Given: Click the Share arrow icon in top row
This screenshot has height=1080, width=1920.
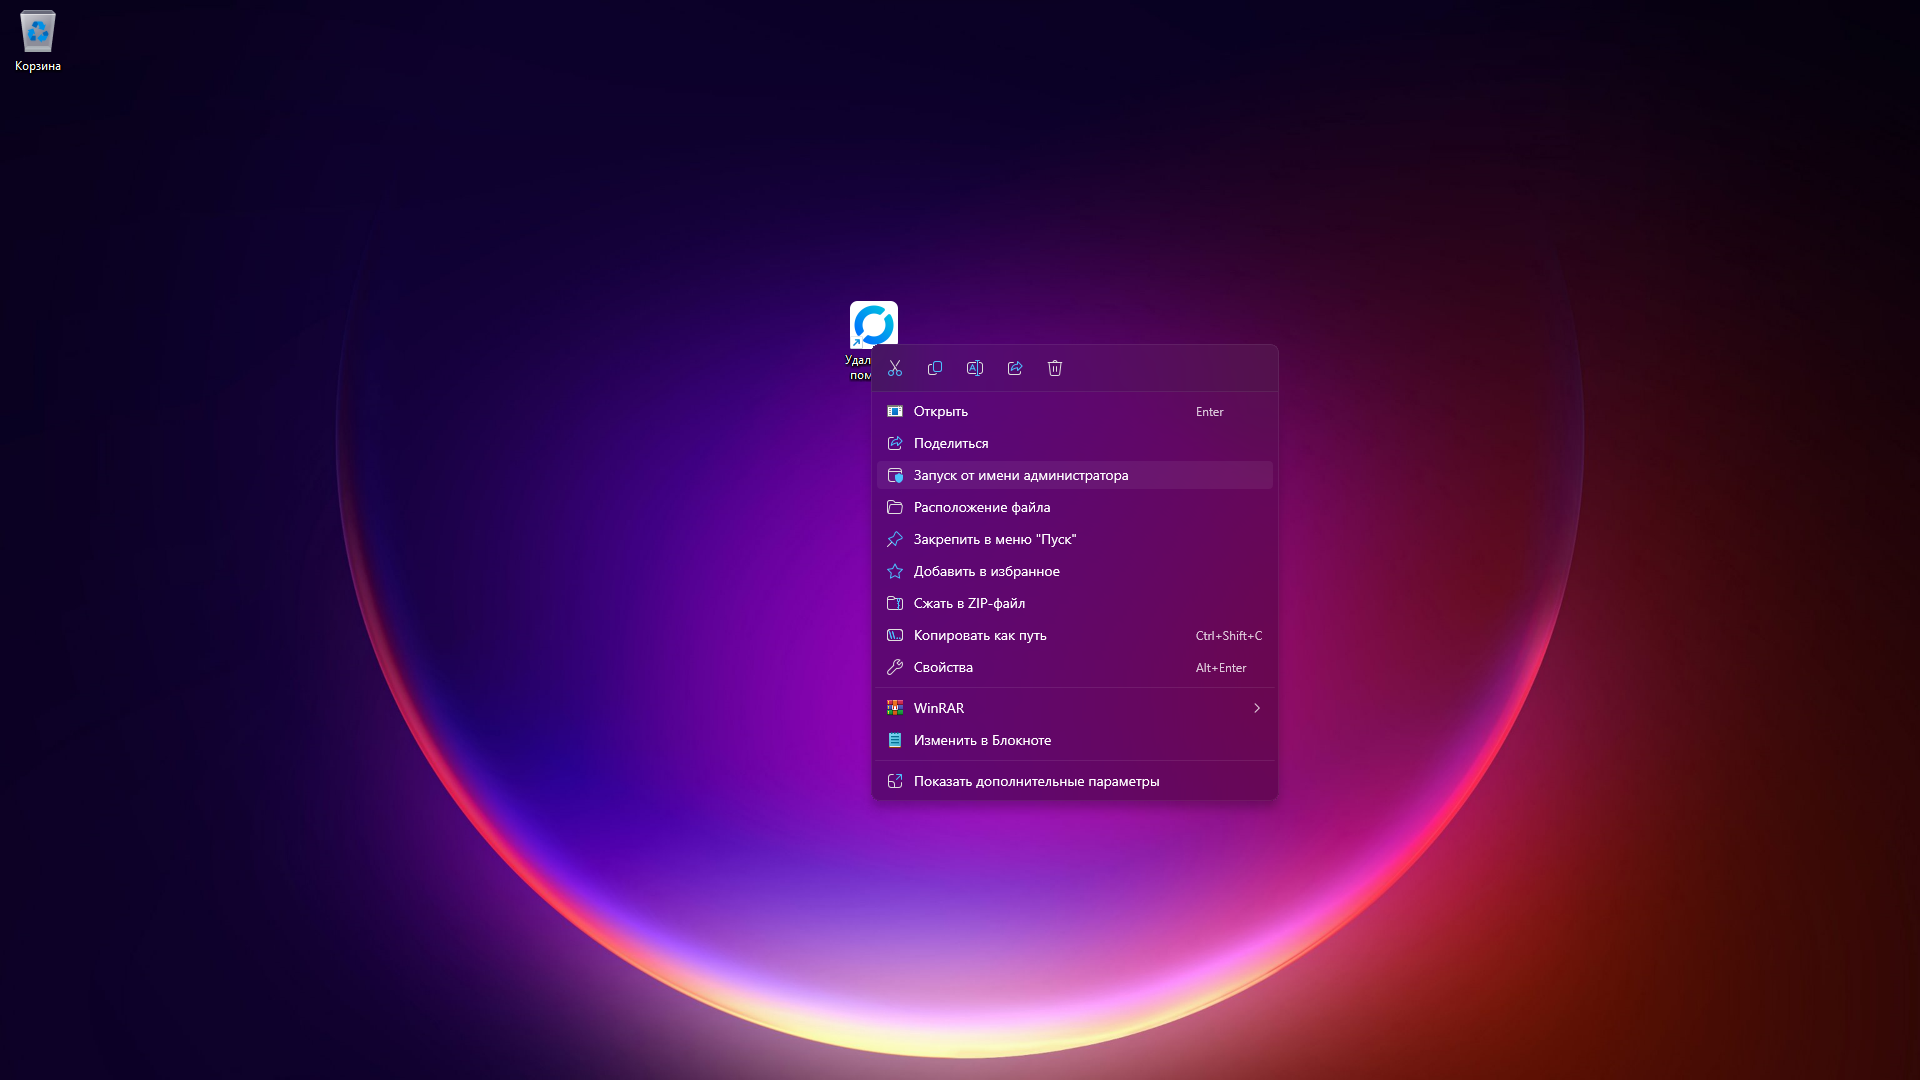Looking at the screenshot, I should pos(1015,368).
